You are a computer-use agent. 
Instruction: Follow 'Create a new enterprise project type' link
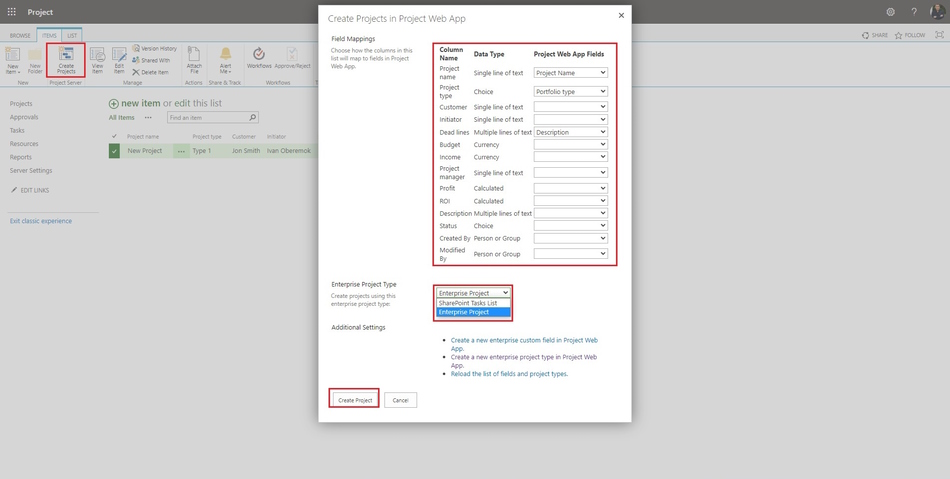524,361
